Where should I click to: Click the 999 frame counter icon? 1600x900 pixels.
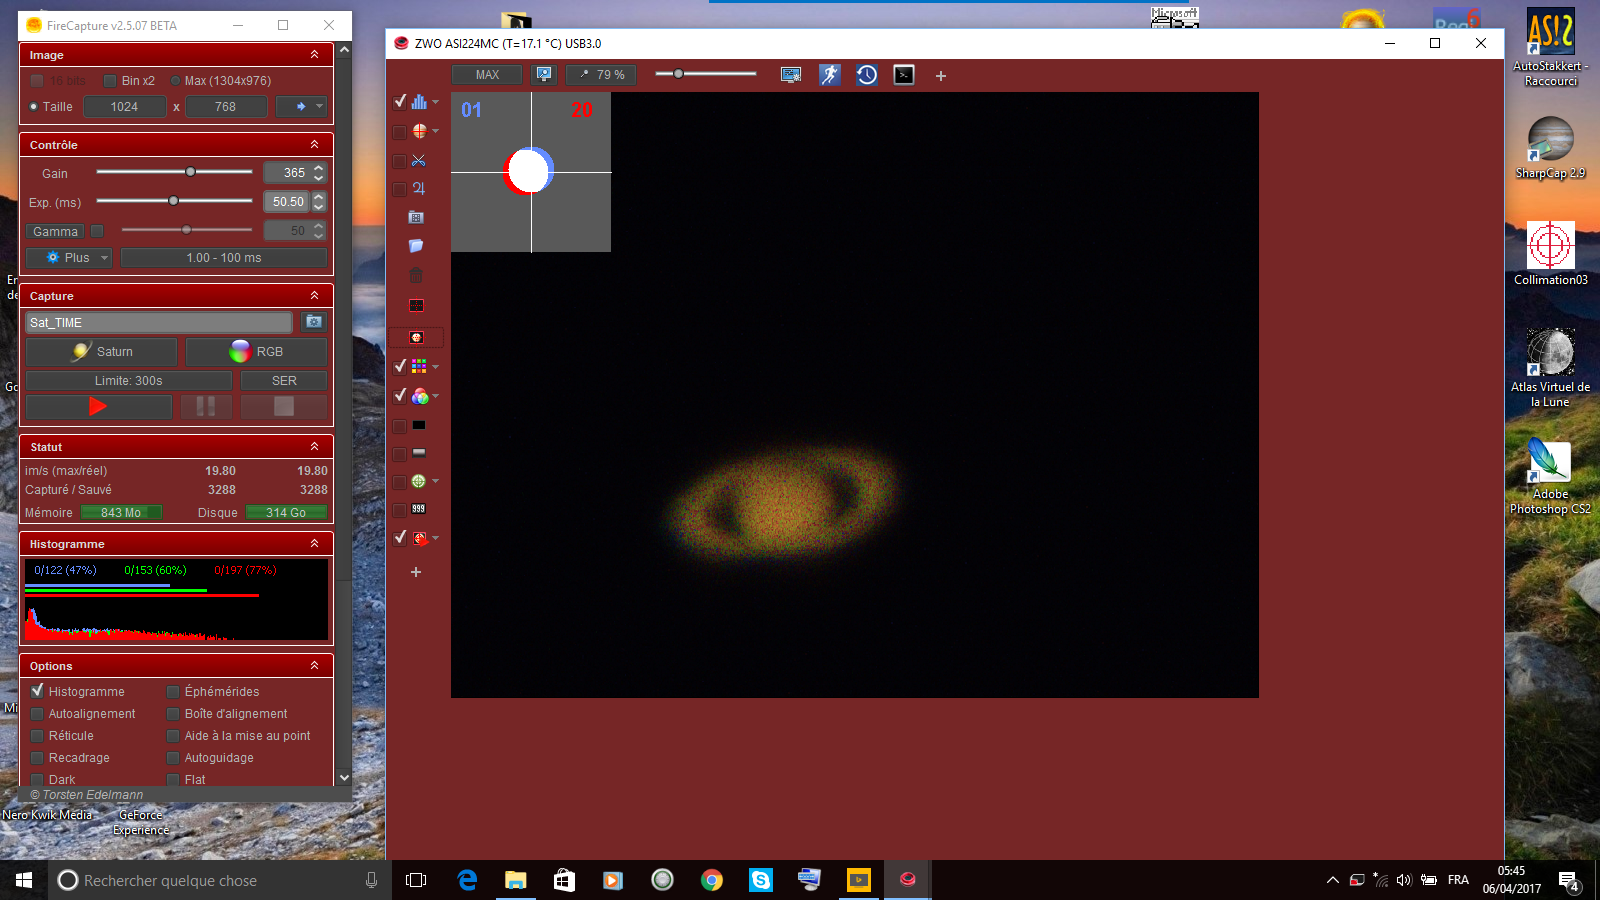pos(419,509)
